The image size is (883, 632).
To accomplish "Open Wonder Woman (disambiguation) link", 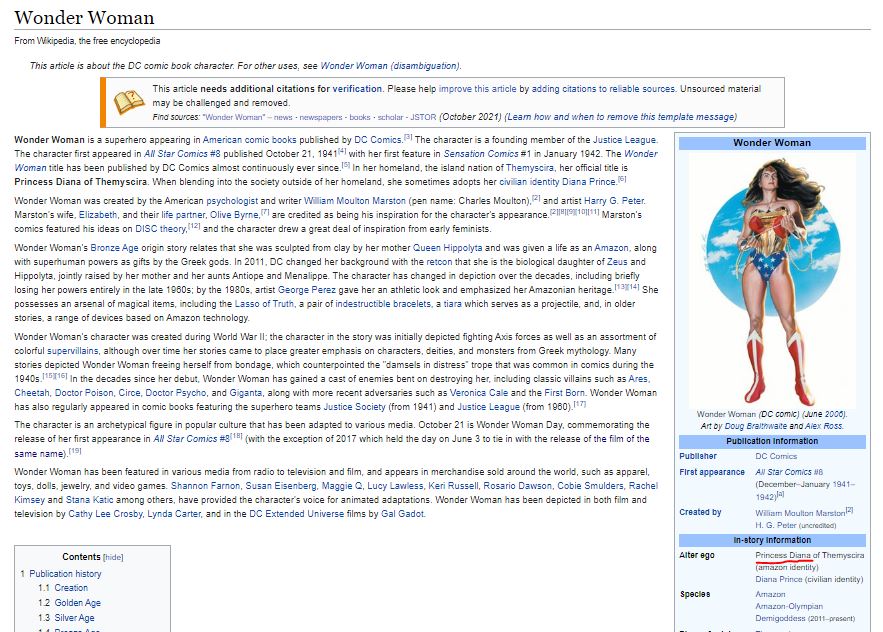I will pos(390,66).
